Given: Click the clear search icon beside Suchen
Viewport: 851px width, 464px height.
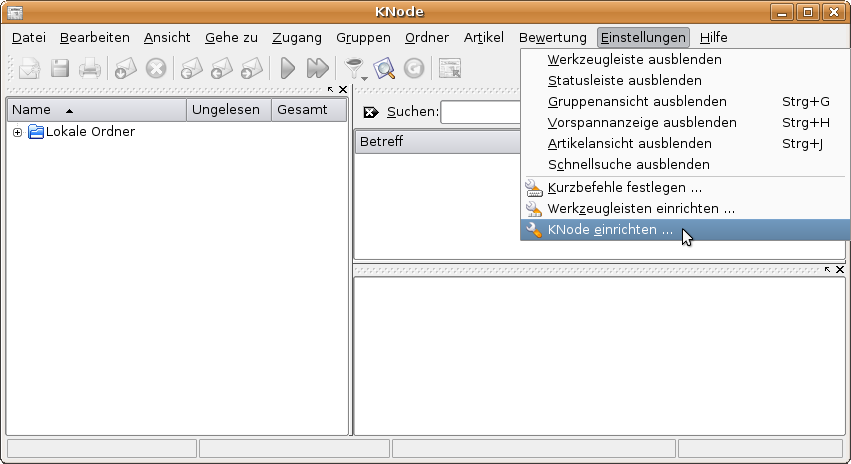Looking at the screenshot, I should 371,112.
